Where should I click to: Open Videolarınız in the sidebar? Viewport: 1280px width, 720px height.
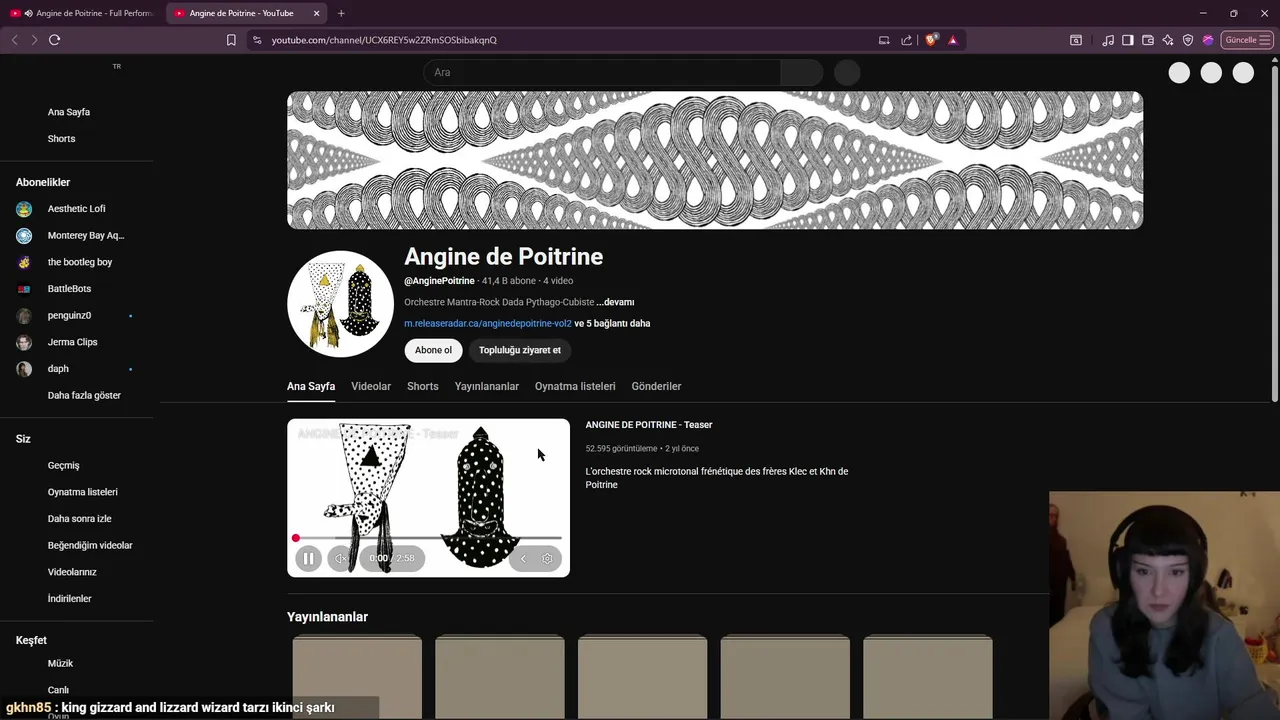tap(72, 572)
